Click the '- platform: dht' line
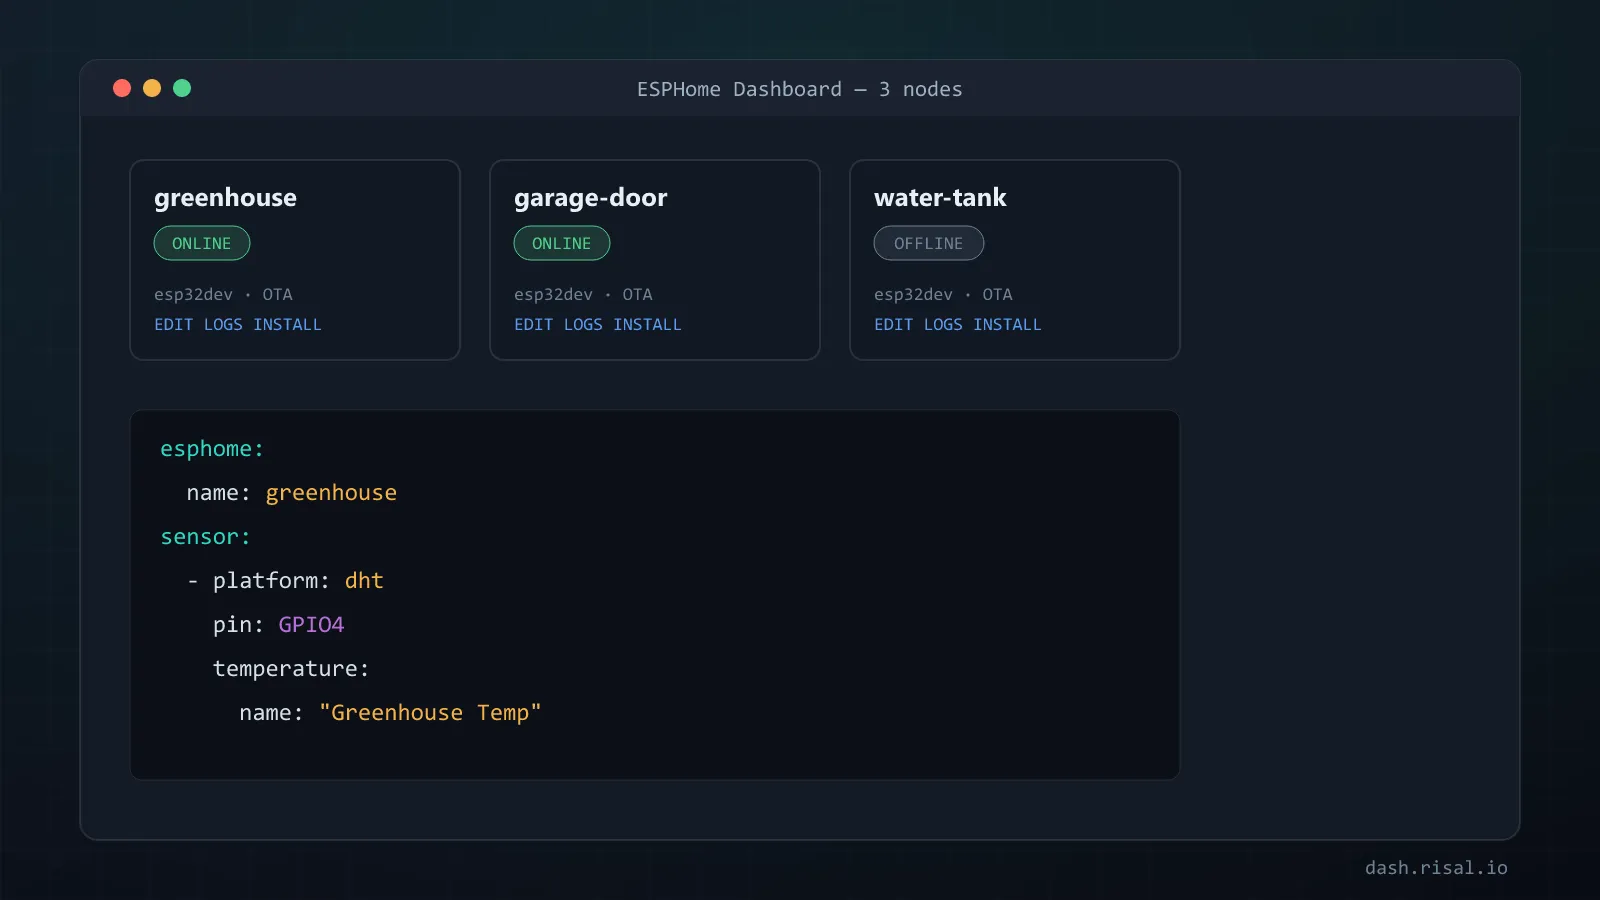Image resolution: width=1600 pixels, height=900 pixels. coord(285,581)
